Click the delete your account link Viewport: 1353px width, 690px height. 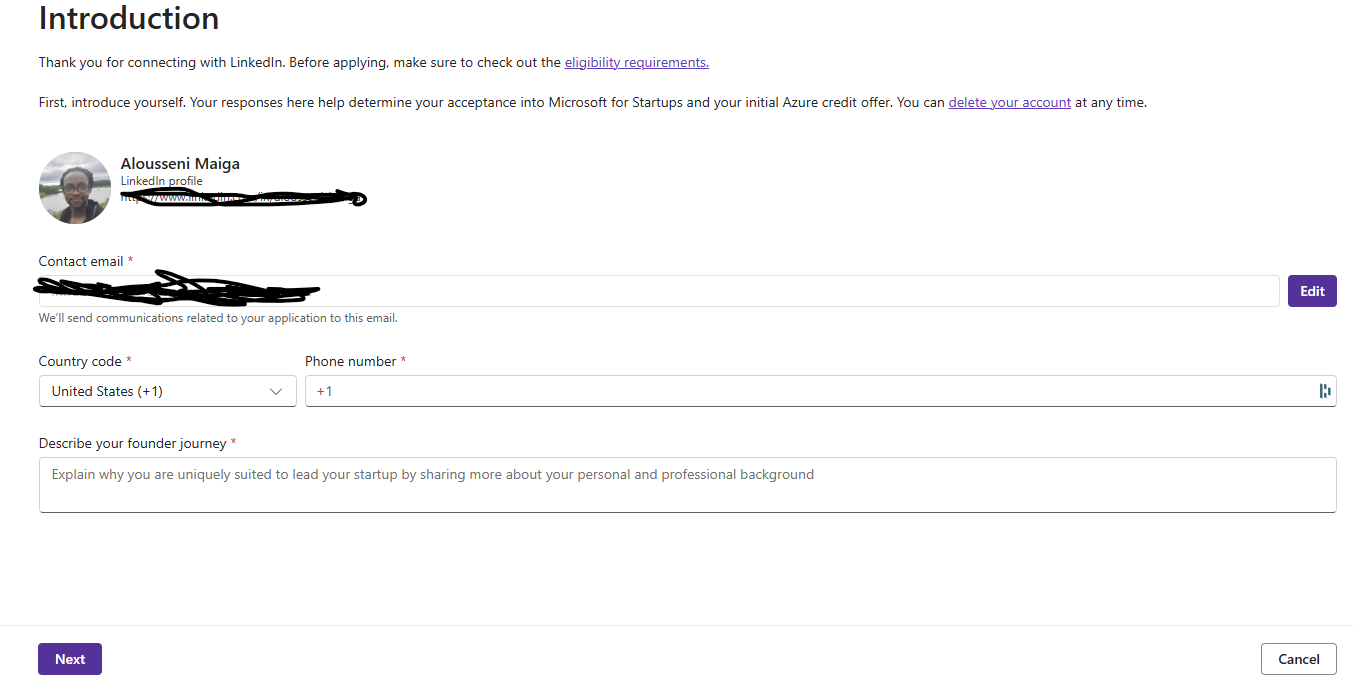click(x=1010, y=102)
